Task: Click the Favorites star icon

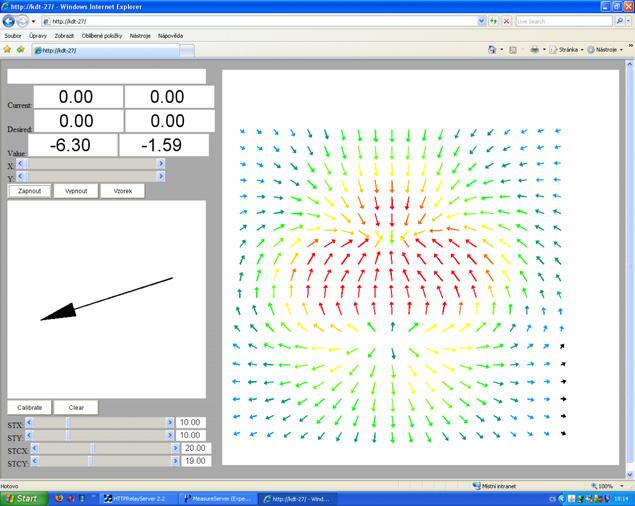Action: point(7,49)
